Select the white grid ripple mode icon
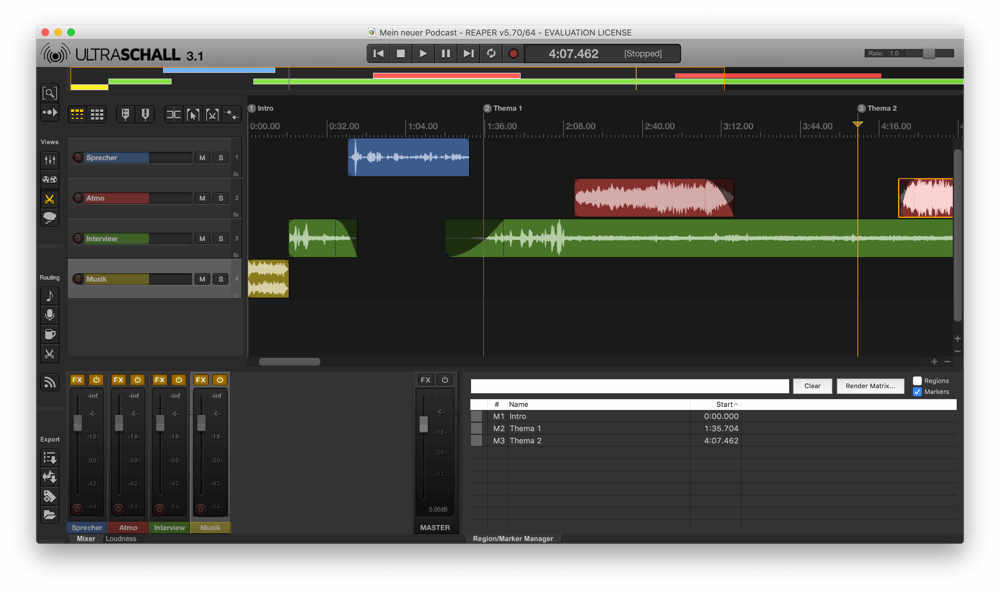Image resolution: width=1000 pixels, height=592 pixels. click(x=97, y=114)
